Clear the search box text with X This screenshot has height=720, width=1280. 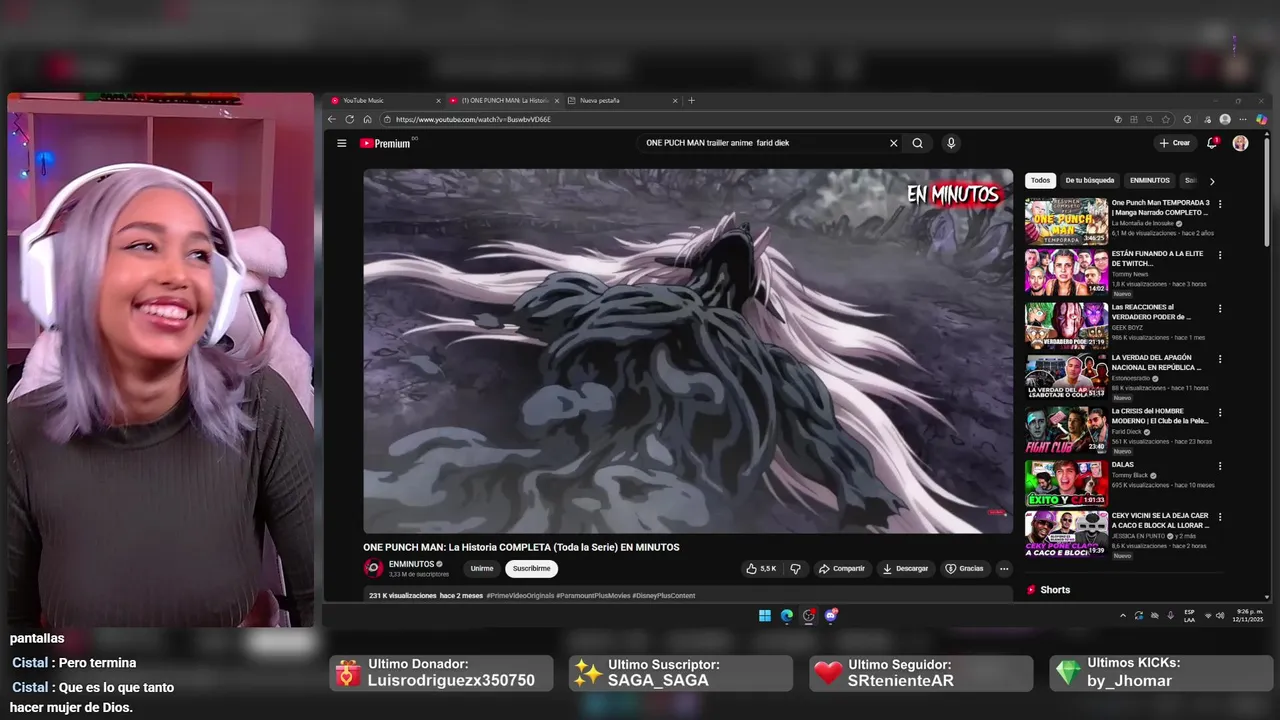point(894,143)
